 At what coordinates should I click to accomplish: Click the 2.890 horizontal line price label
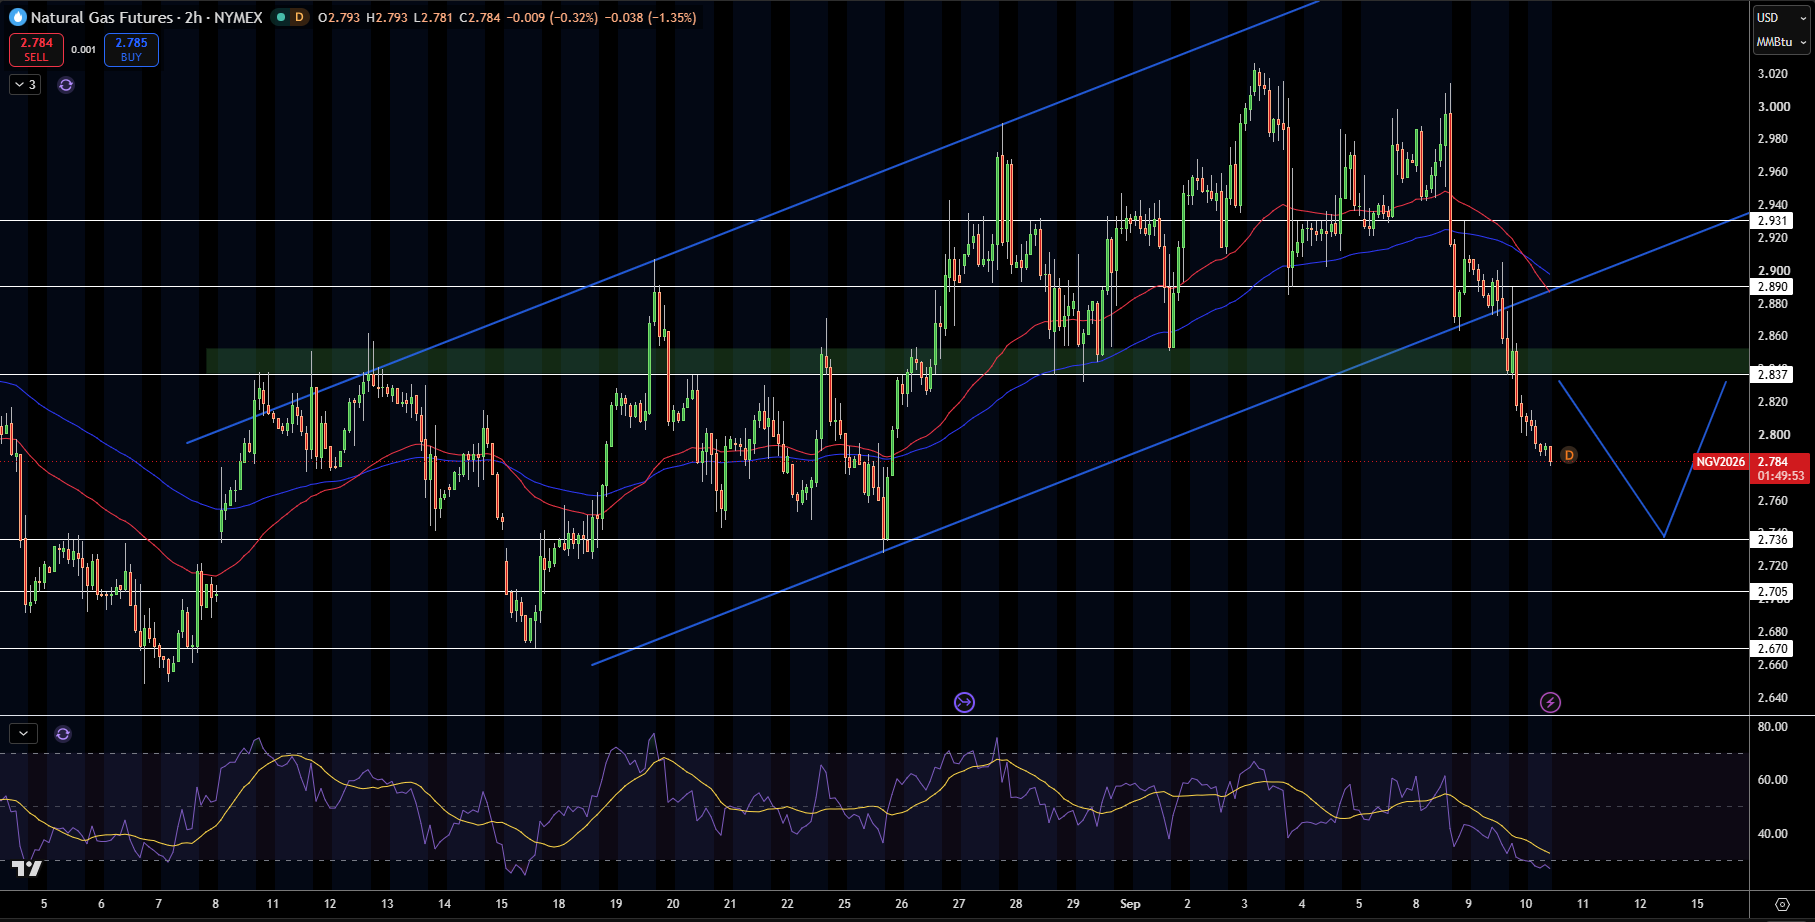point(1773,287)
